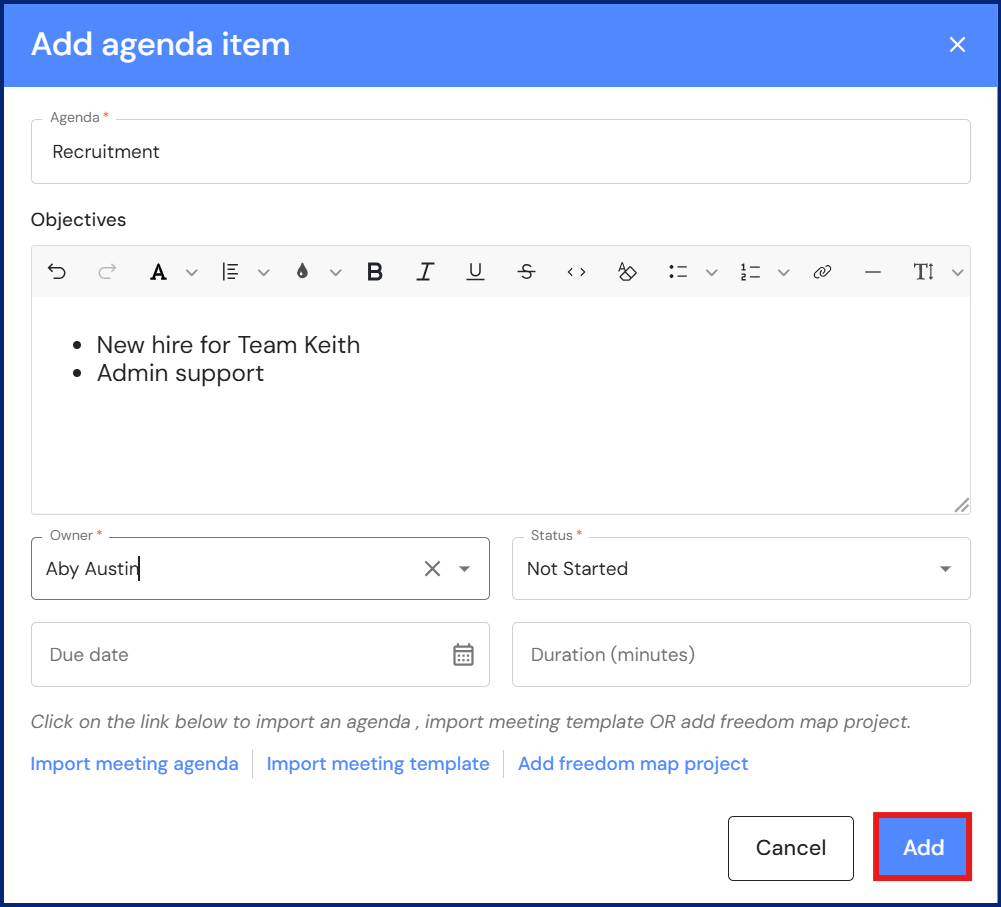This screenshot has height=907, width=1001.
Task: Insert a hyperlink using the link icon
Action: (x=822, y=272)
